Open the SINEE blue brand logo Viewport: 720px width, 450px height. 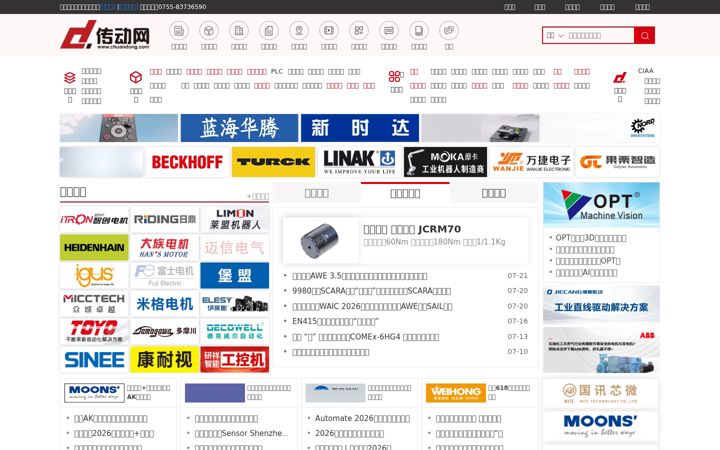[x=94, y=359]
